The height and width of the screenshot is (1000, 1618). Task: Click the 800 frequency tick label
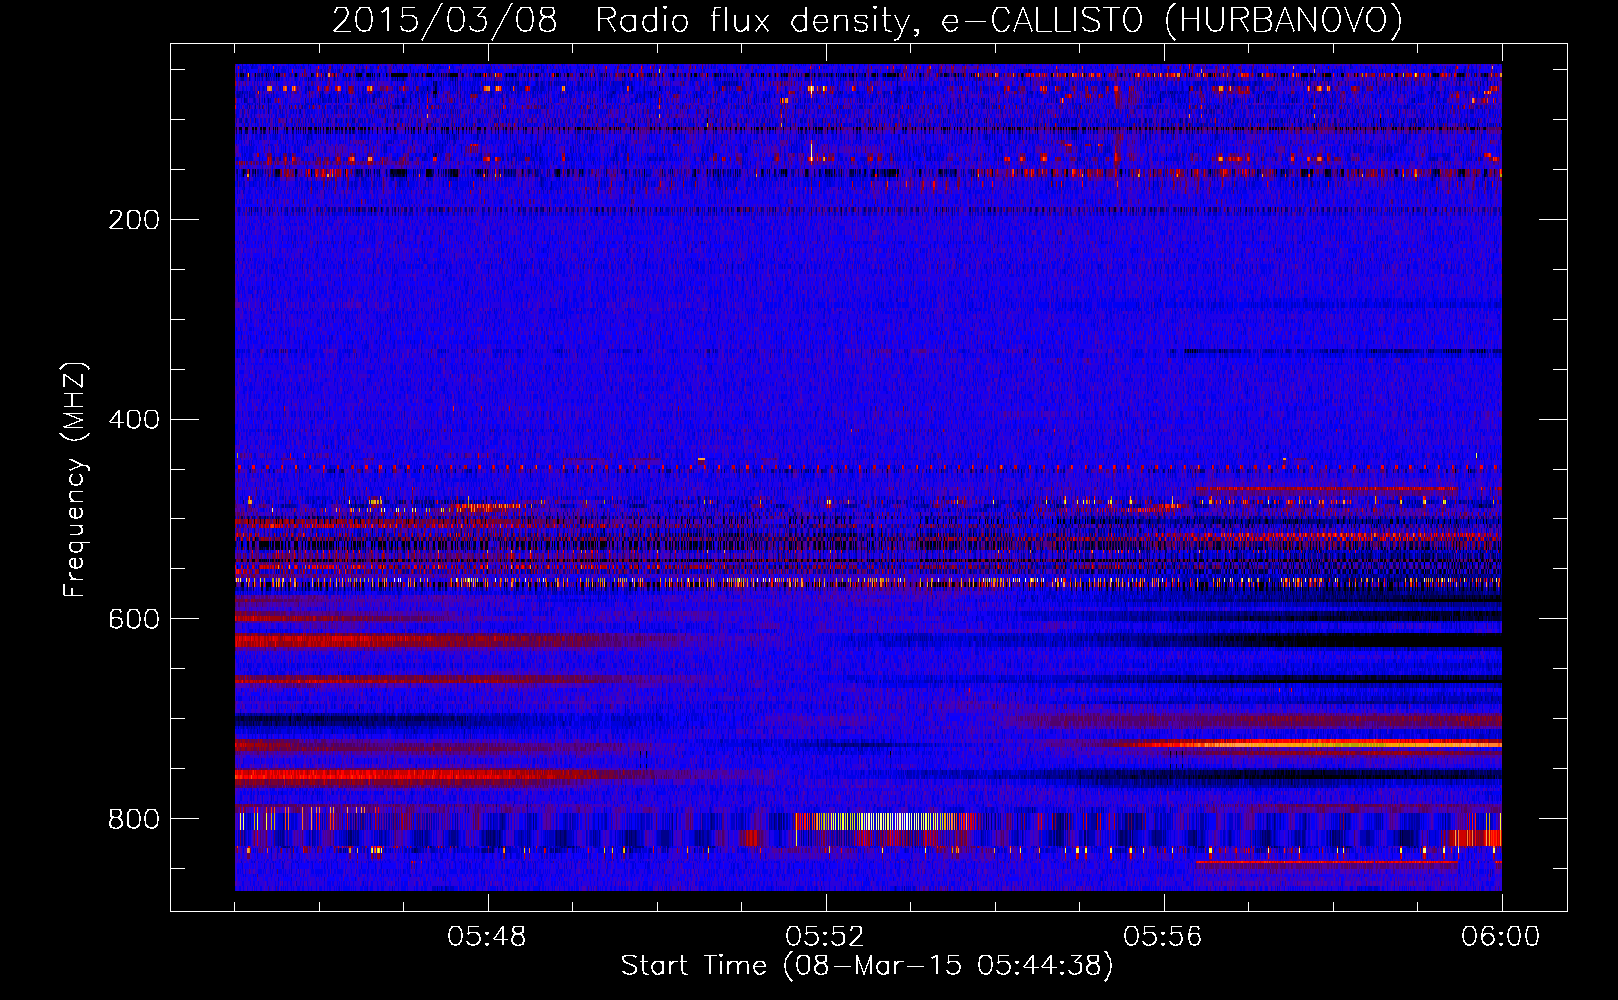pyautogui.click(x=134, y=820)
